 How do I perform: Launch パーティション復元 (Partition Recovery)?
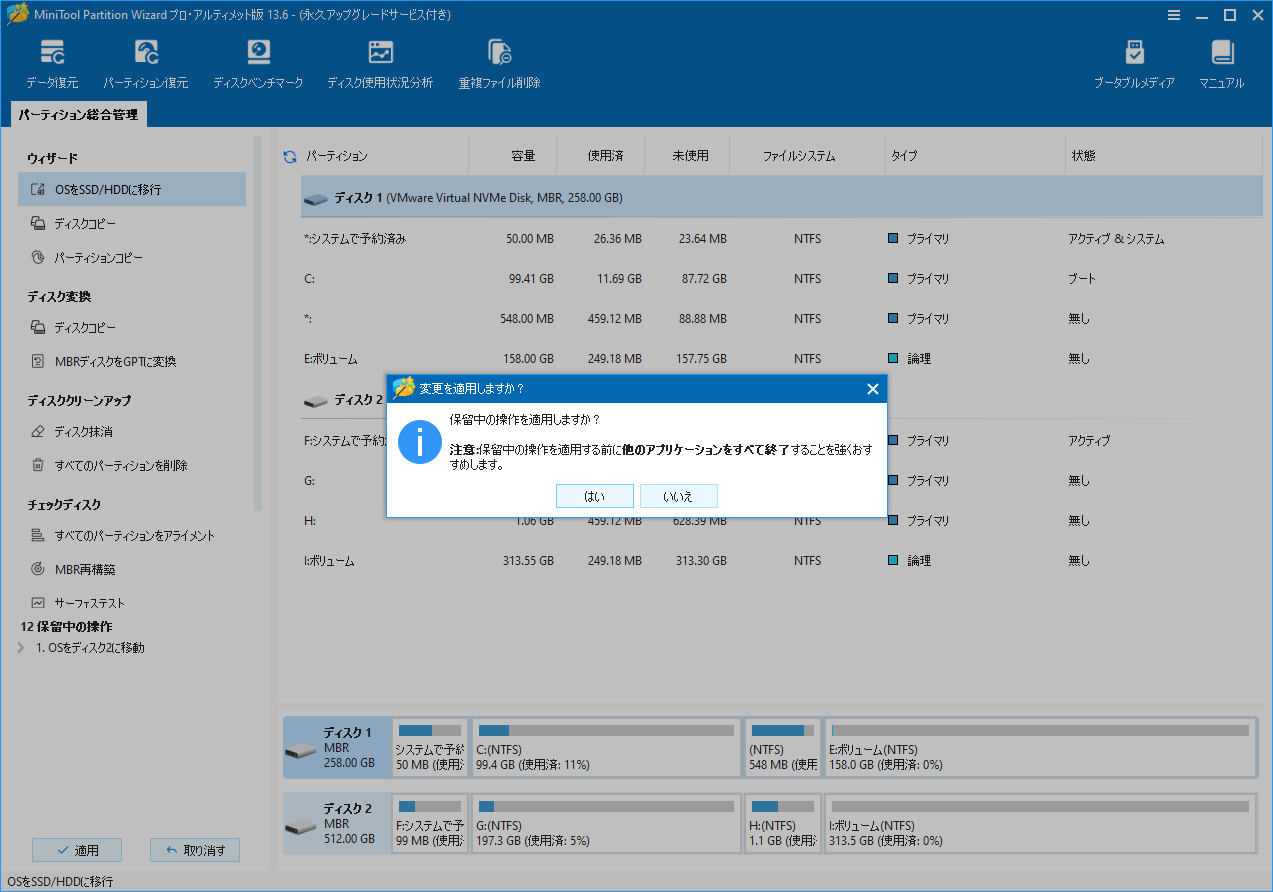pyautogui.click(x=146, y=60)
